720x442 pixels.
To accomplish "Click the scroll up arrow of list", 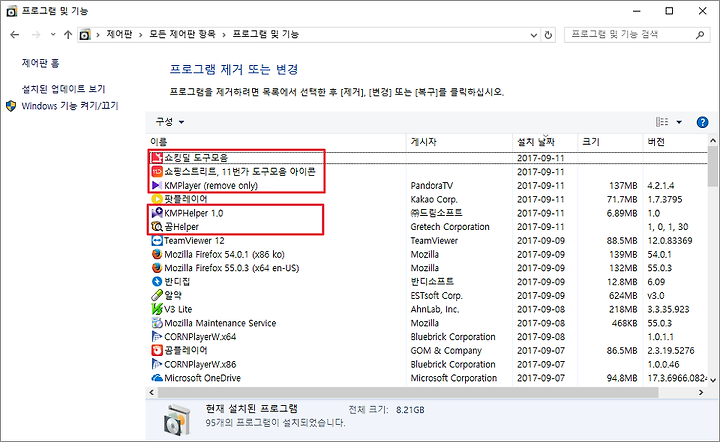I will coord(713,140).
